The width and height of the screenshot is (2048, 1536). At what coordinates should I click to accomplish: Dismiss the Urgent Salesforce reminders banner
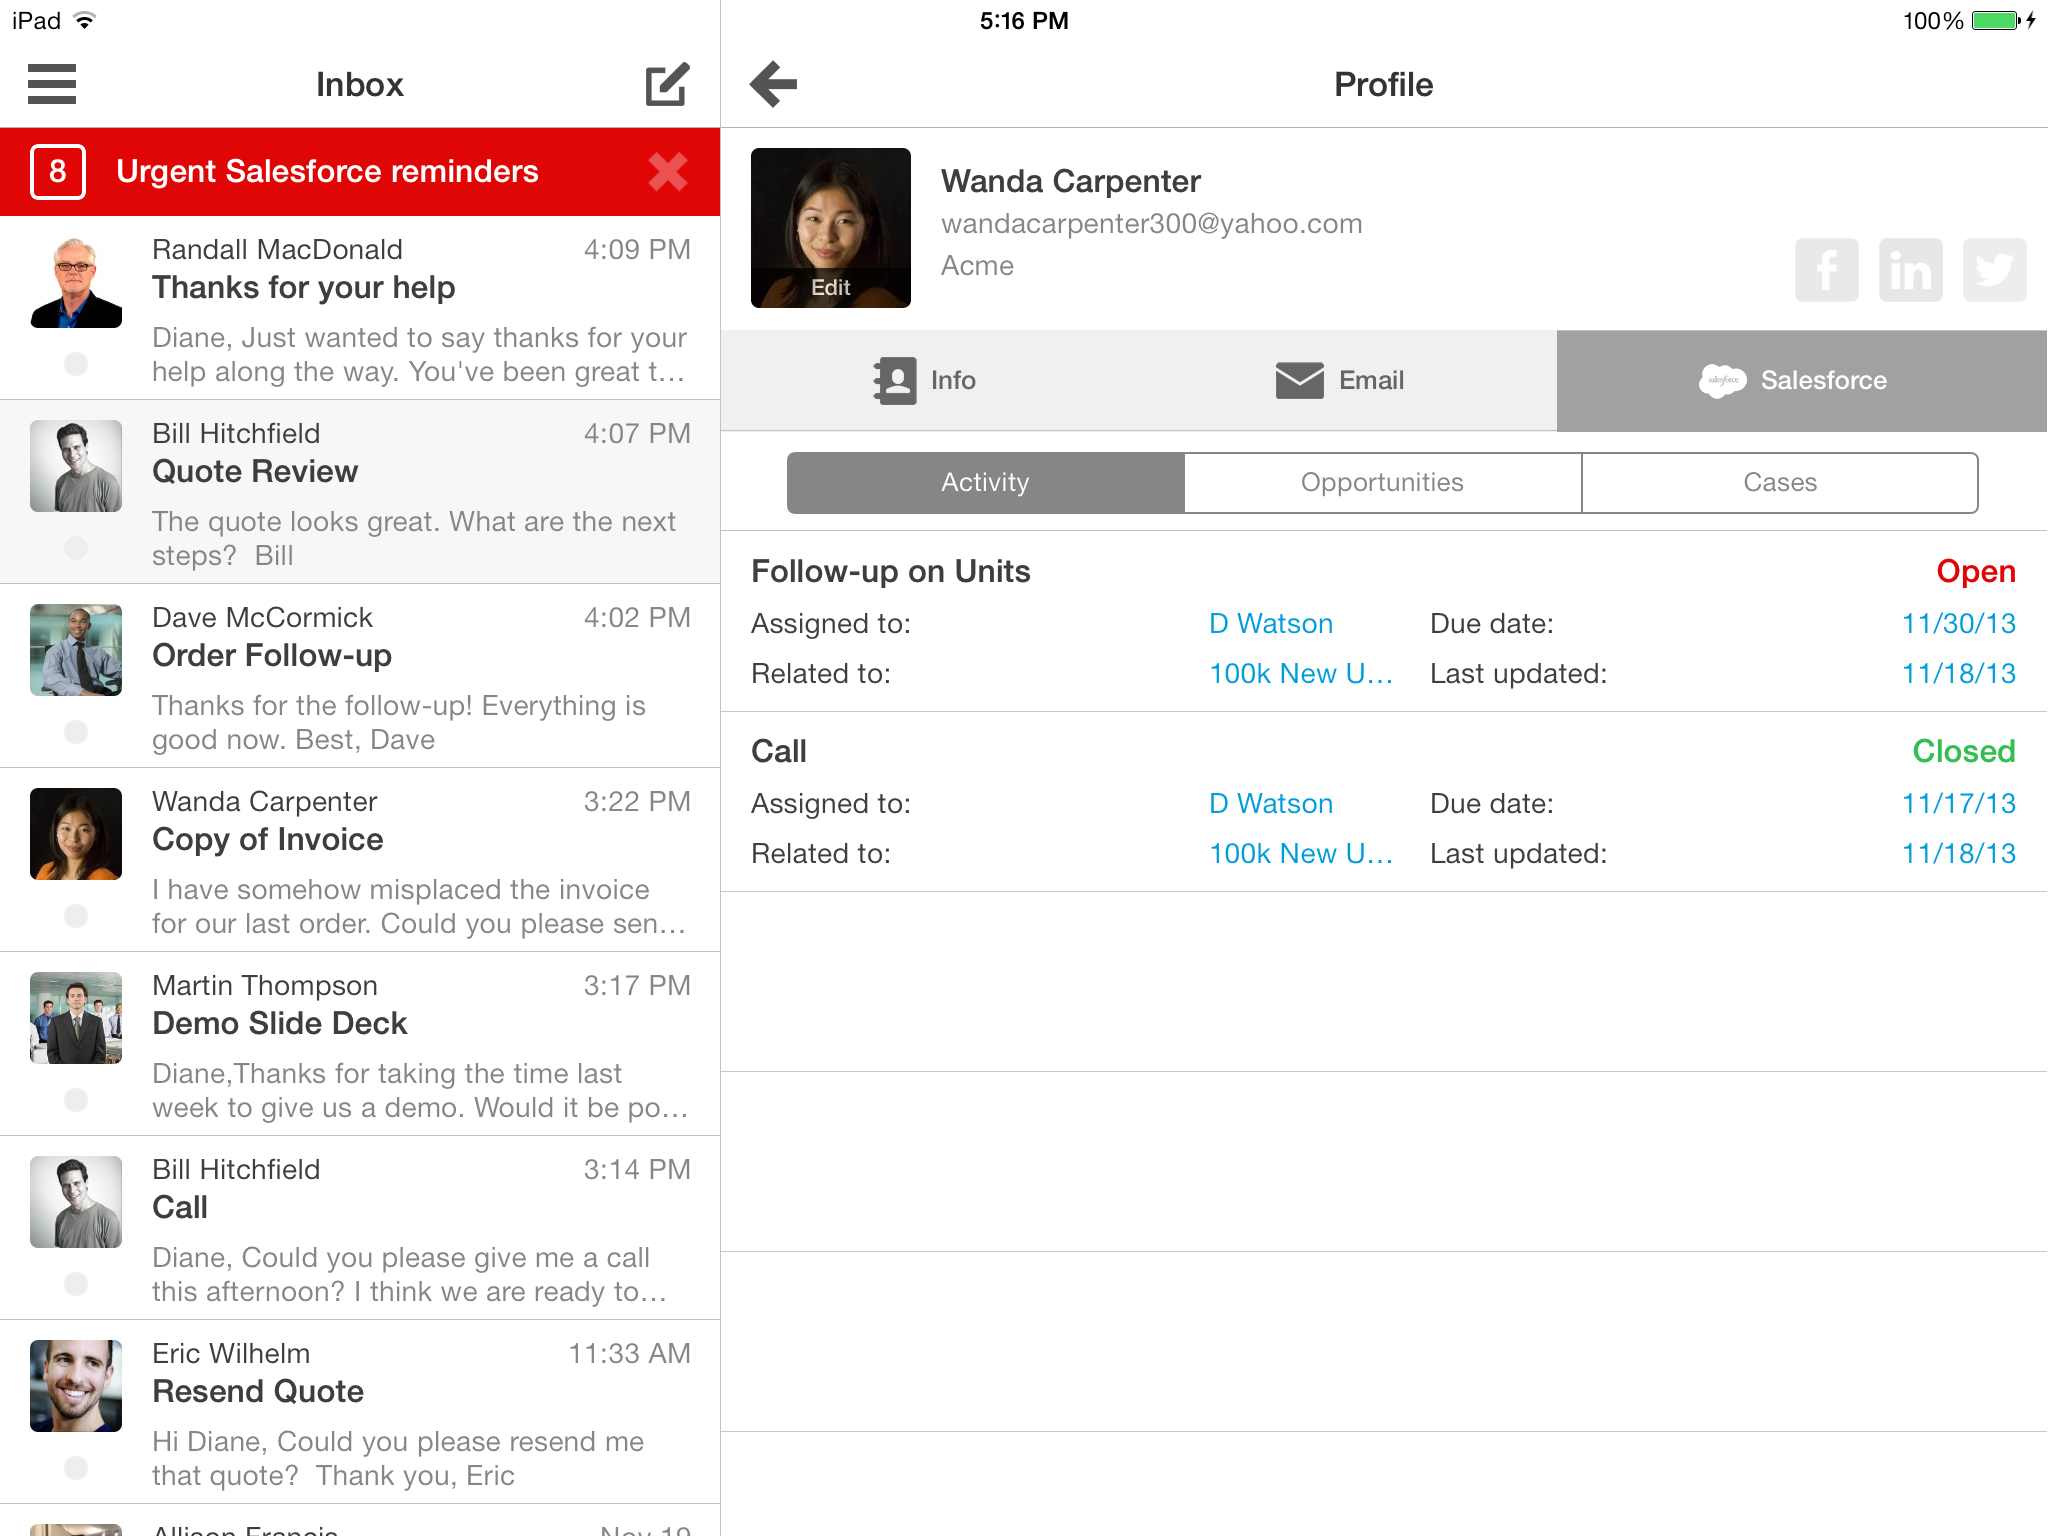pos(667,172)
